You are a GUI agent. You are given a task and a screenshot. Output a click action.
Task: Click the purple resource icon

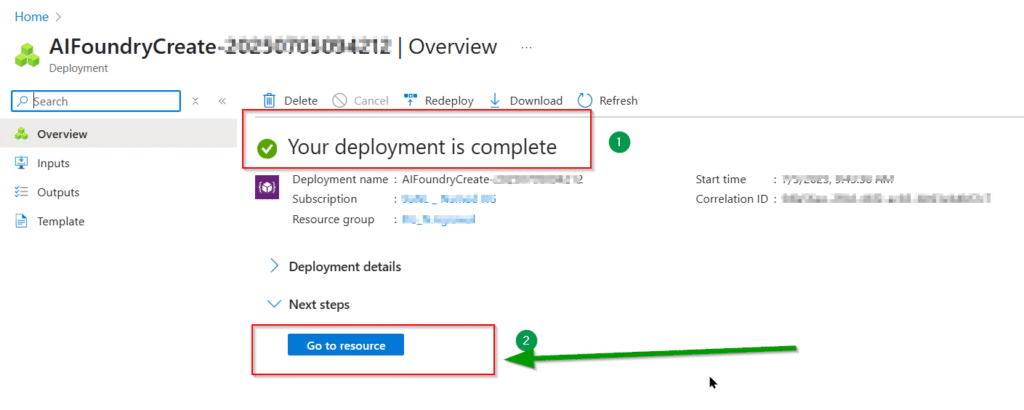pyautogui.click(x=266, y=187)
